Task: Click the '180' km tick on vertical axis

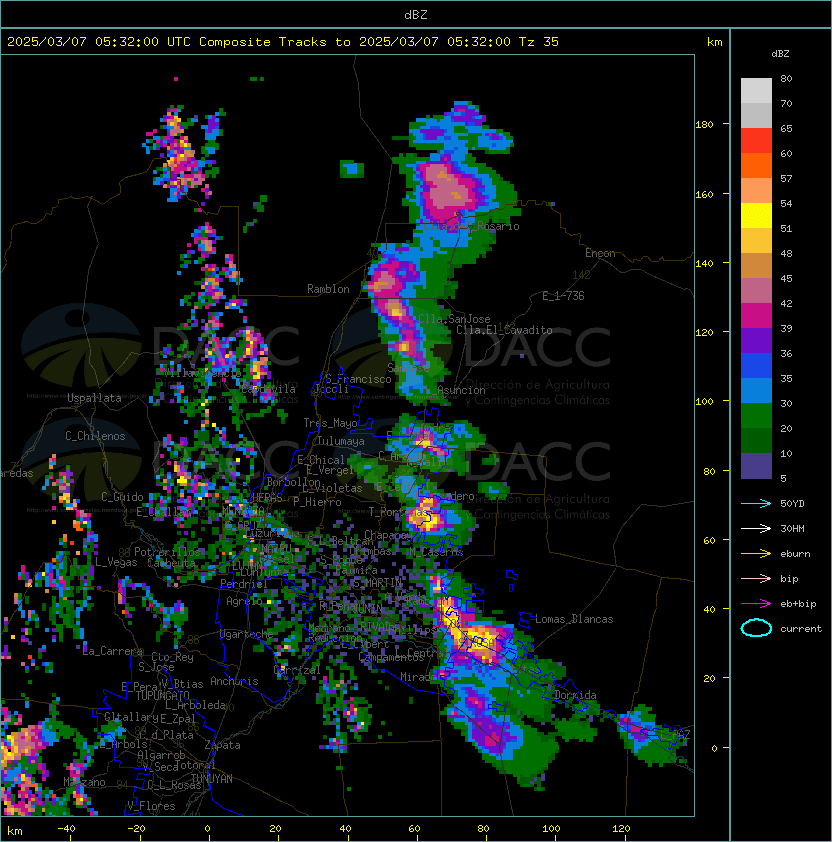Action: pos(704,125)
